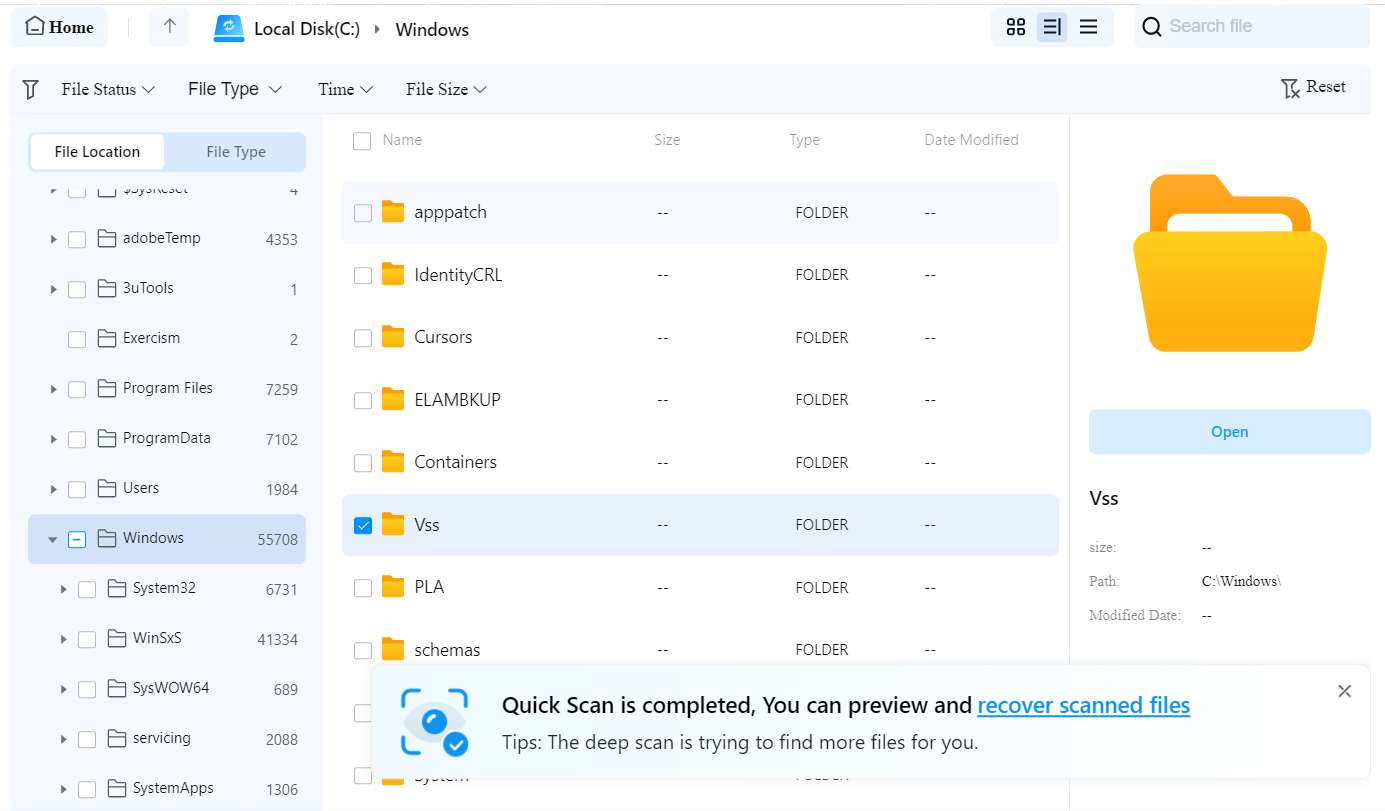
Task: Select the File Location tab
Action: click(97, 151)
